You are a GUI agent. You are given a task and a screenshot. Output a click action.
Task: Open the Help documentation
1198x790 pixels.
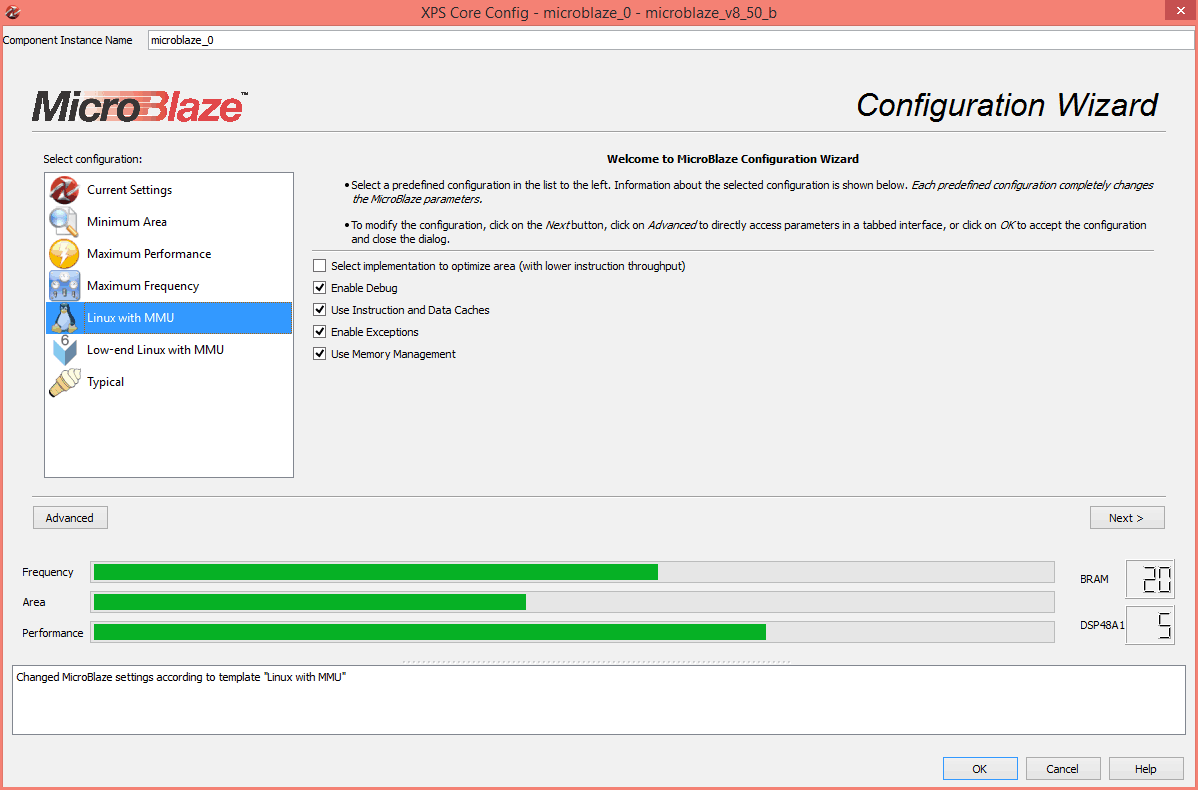pyautogui.click(x=1145, y=768)
